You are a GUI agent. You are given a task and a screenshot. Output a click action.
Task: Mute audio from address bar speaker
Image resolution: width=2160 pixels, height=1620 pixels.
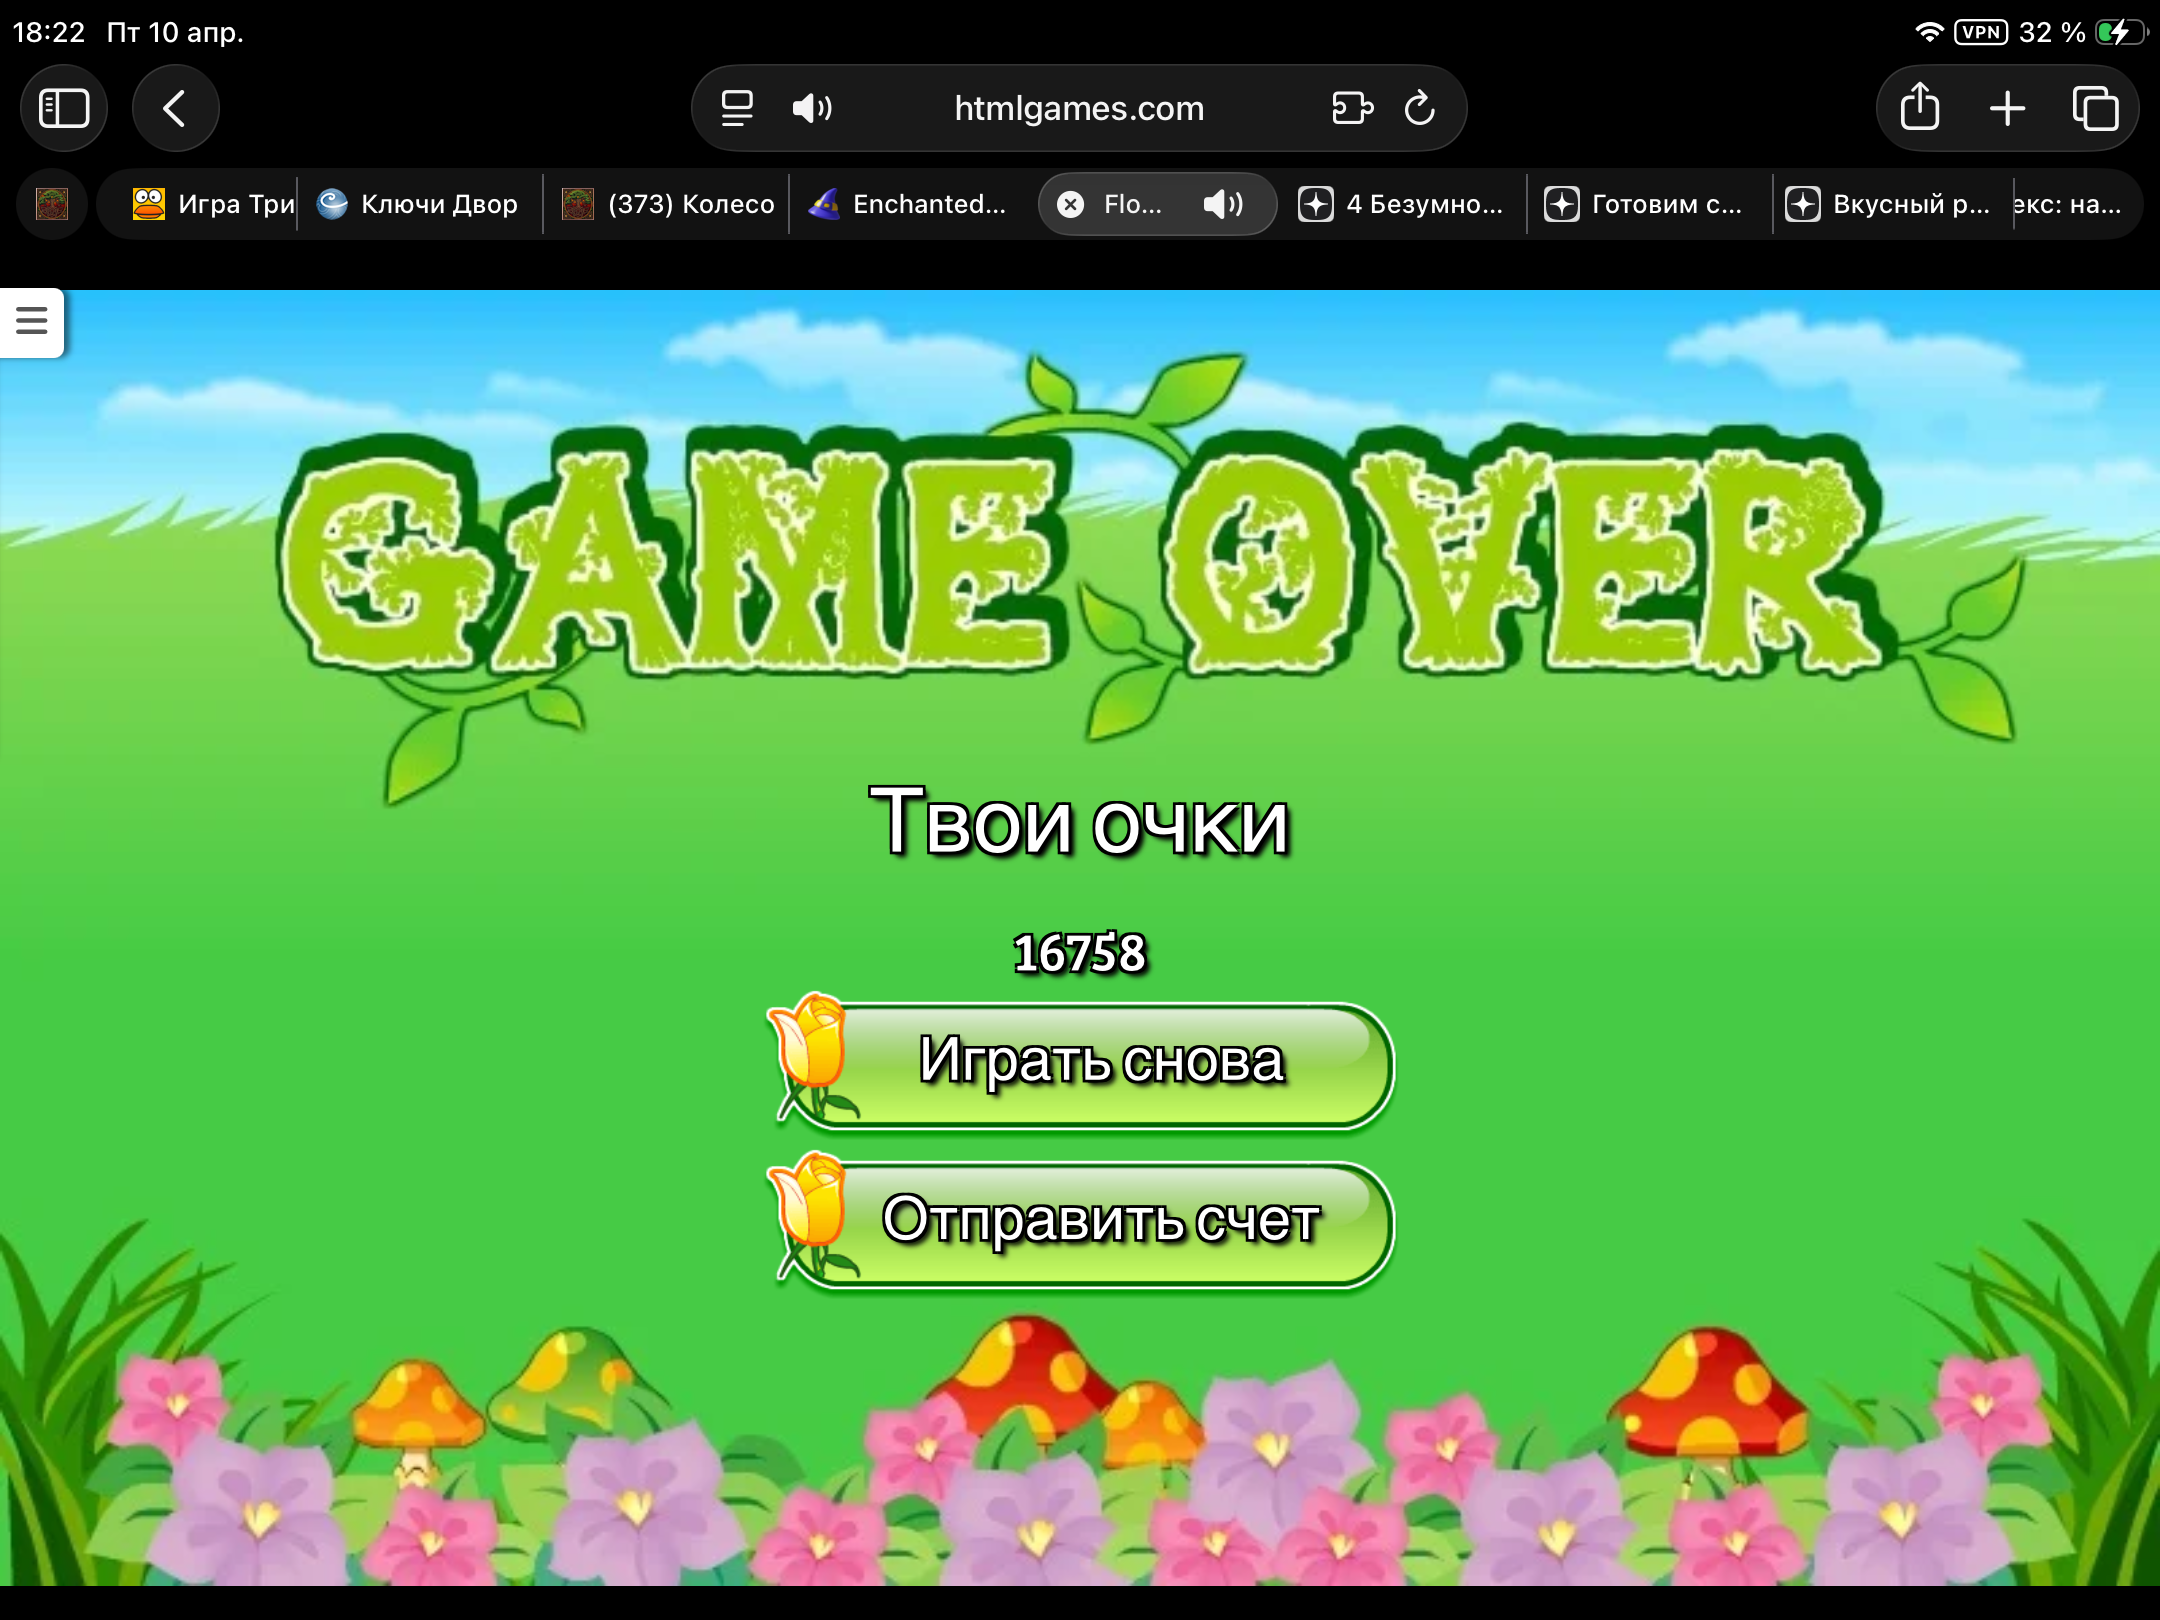point(811,108)
